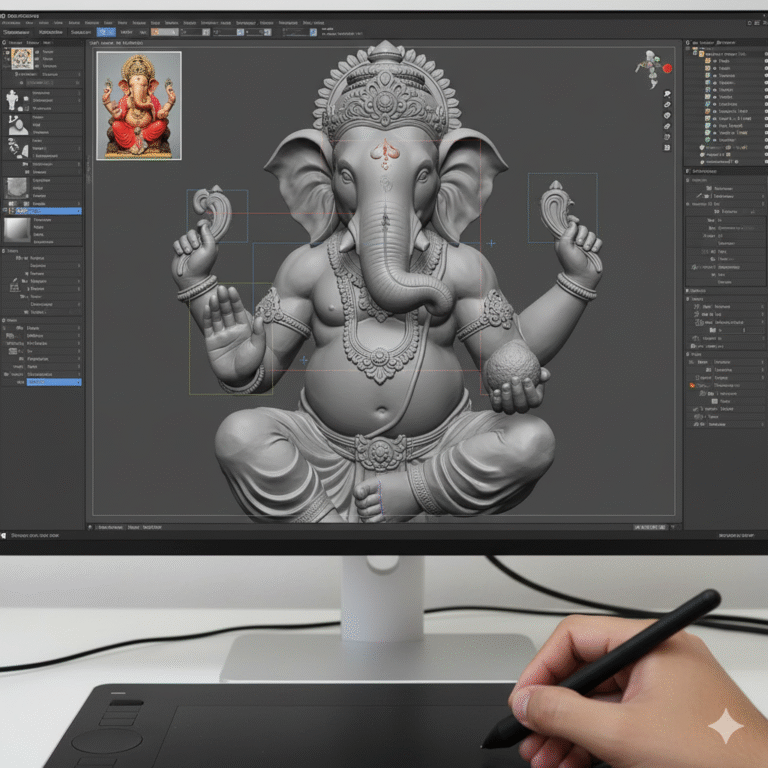
Task: Click the gray gradient material preview in left panel
Action: 17,229
